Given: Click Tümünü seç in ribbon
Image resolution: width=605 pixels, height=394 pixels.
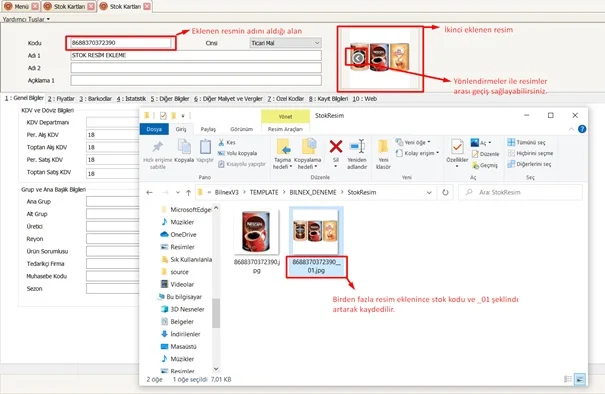Looking at the screenshot, I should click(x=526, y=142).
